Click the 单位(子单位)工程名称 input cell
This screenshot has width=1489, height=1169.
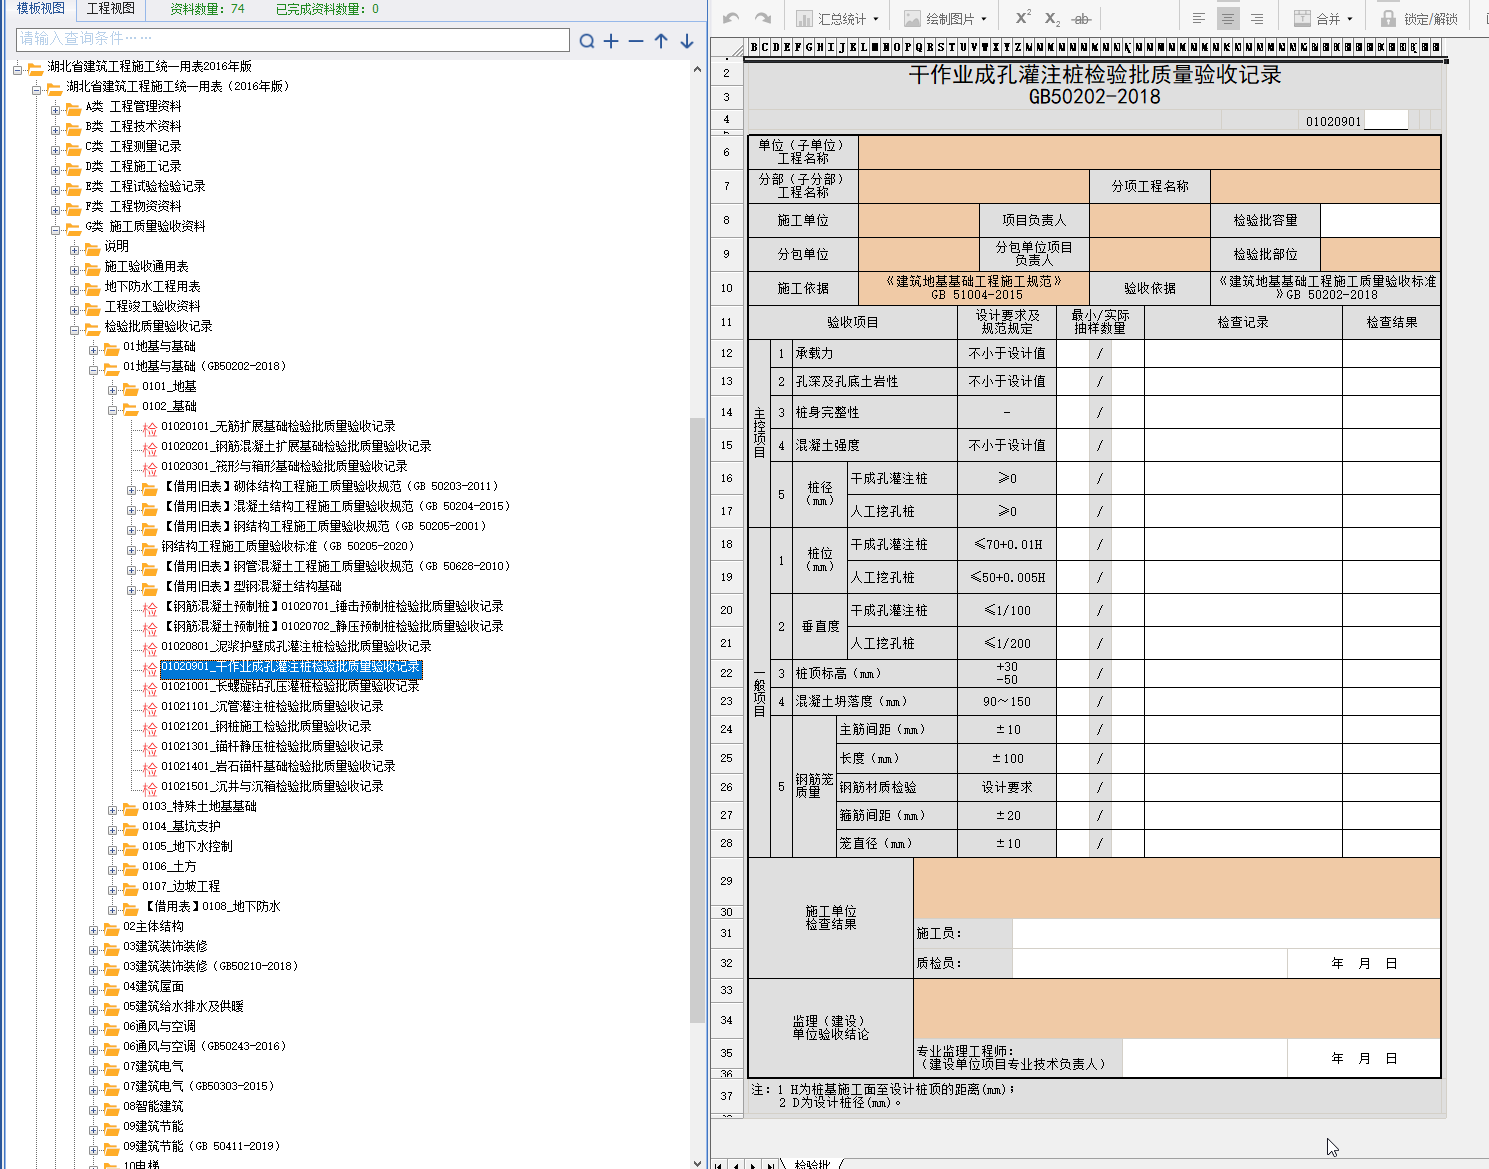click(1149, 152)
